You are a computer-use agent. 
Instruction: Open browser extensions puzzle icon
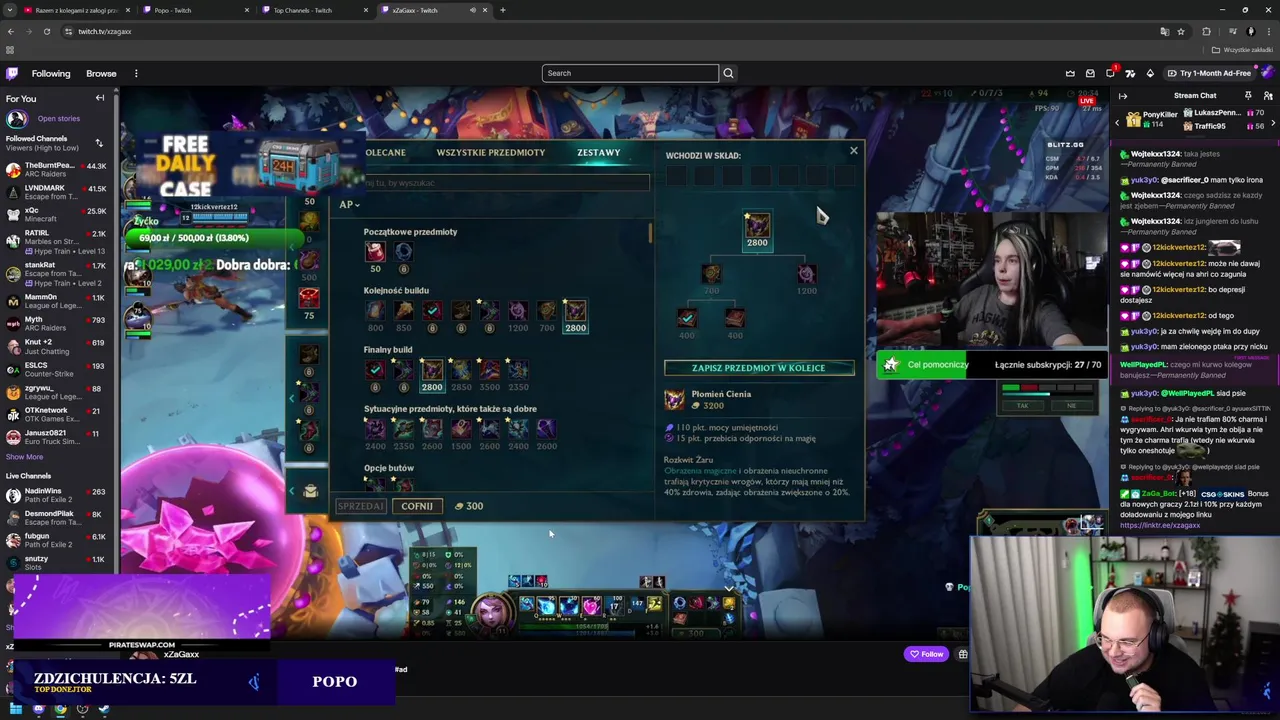click(1206, 31)
